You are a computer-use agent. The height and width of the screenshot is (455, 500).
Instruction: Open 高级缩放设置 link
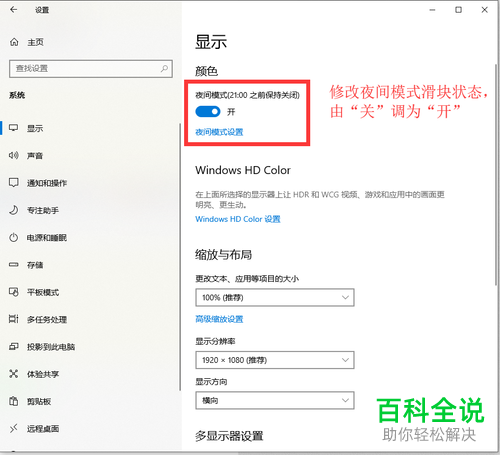219,319
